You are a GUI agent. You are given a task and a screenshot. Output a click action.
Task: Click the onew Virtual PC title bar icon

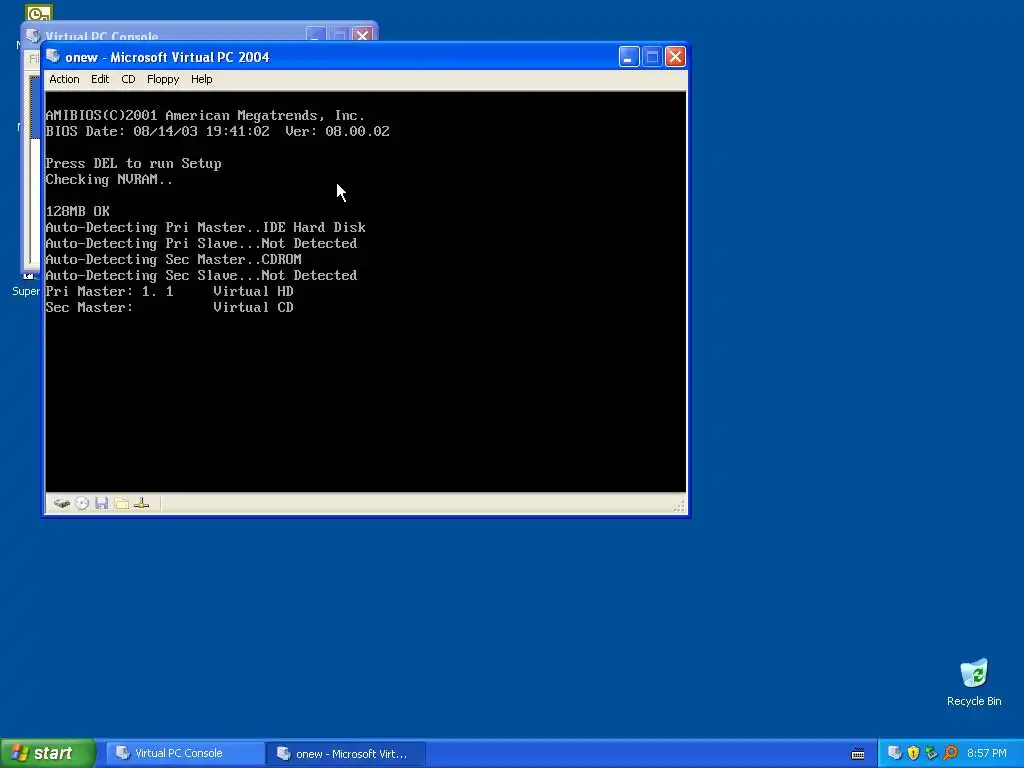tap(54, 57)
